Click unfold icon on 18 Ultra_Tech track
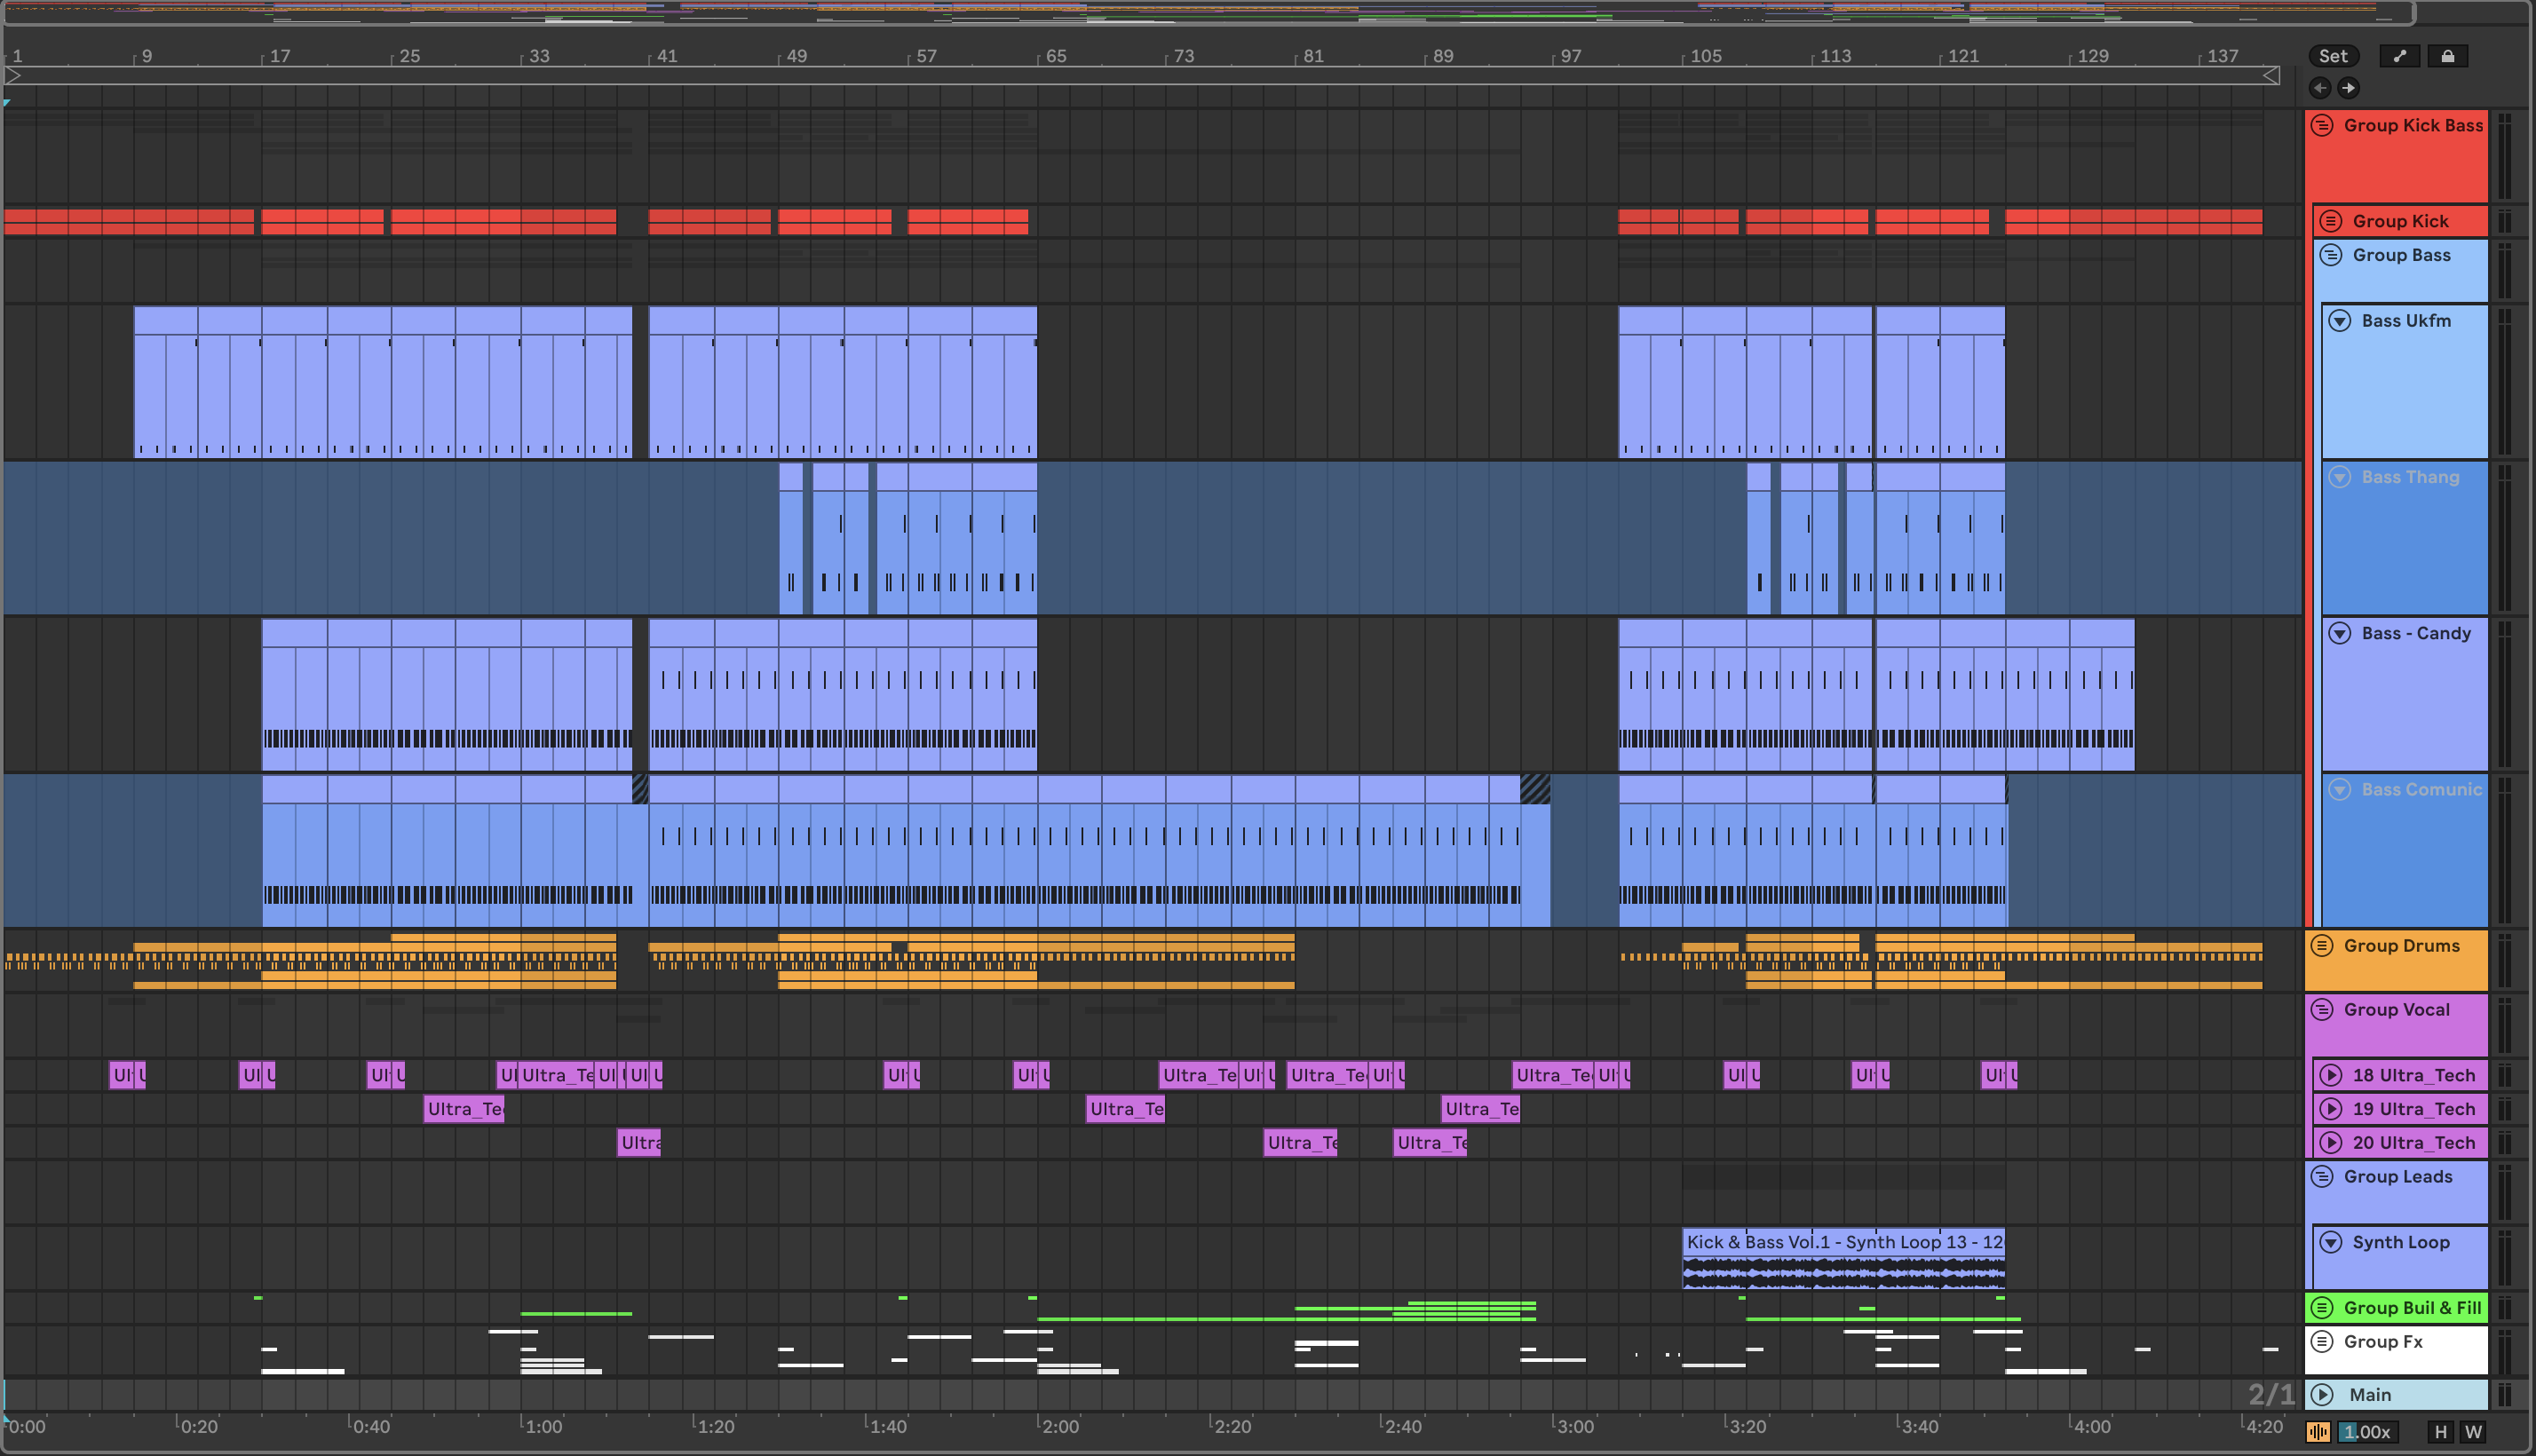 (2330, 1075)
